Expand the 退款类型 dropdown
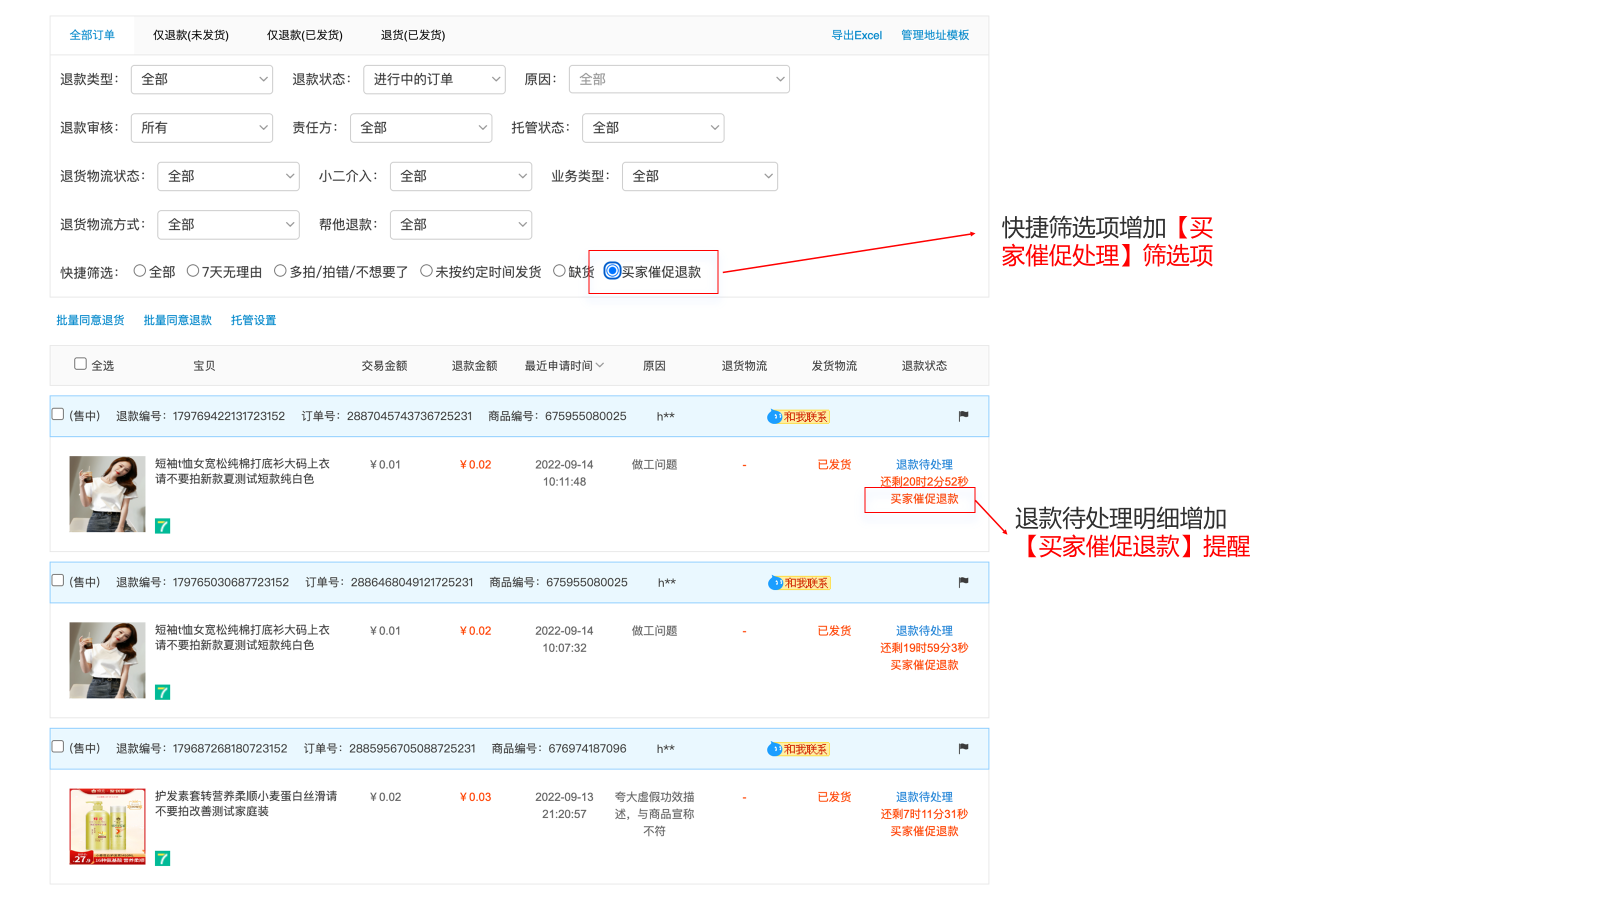 coord(202,79)
